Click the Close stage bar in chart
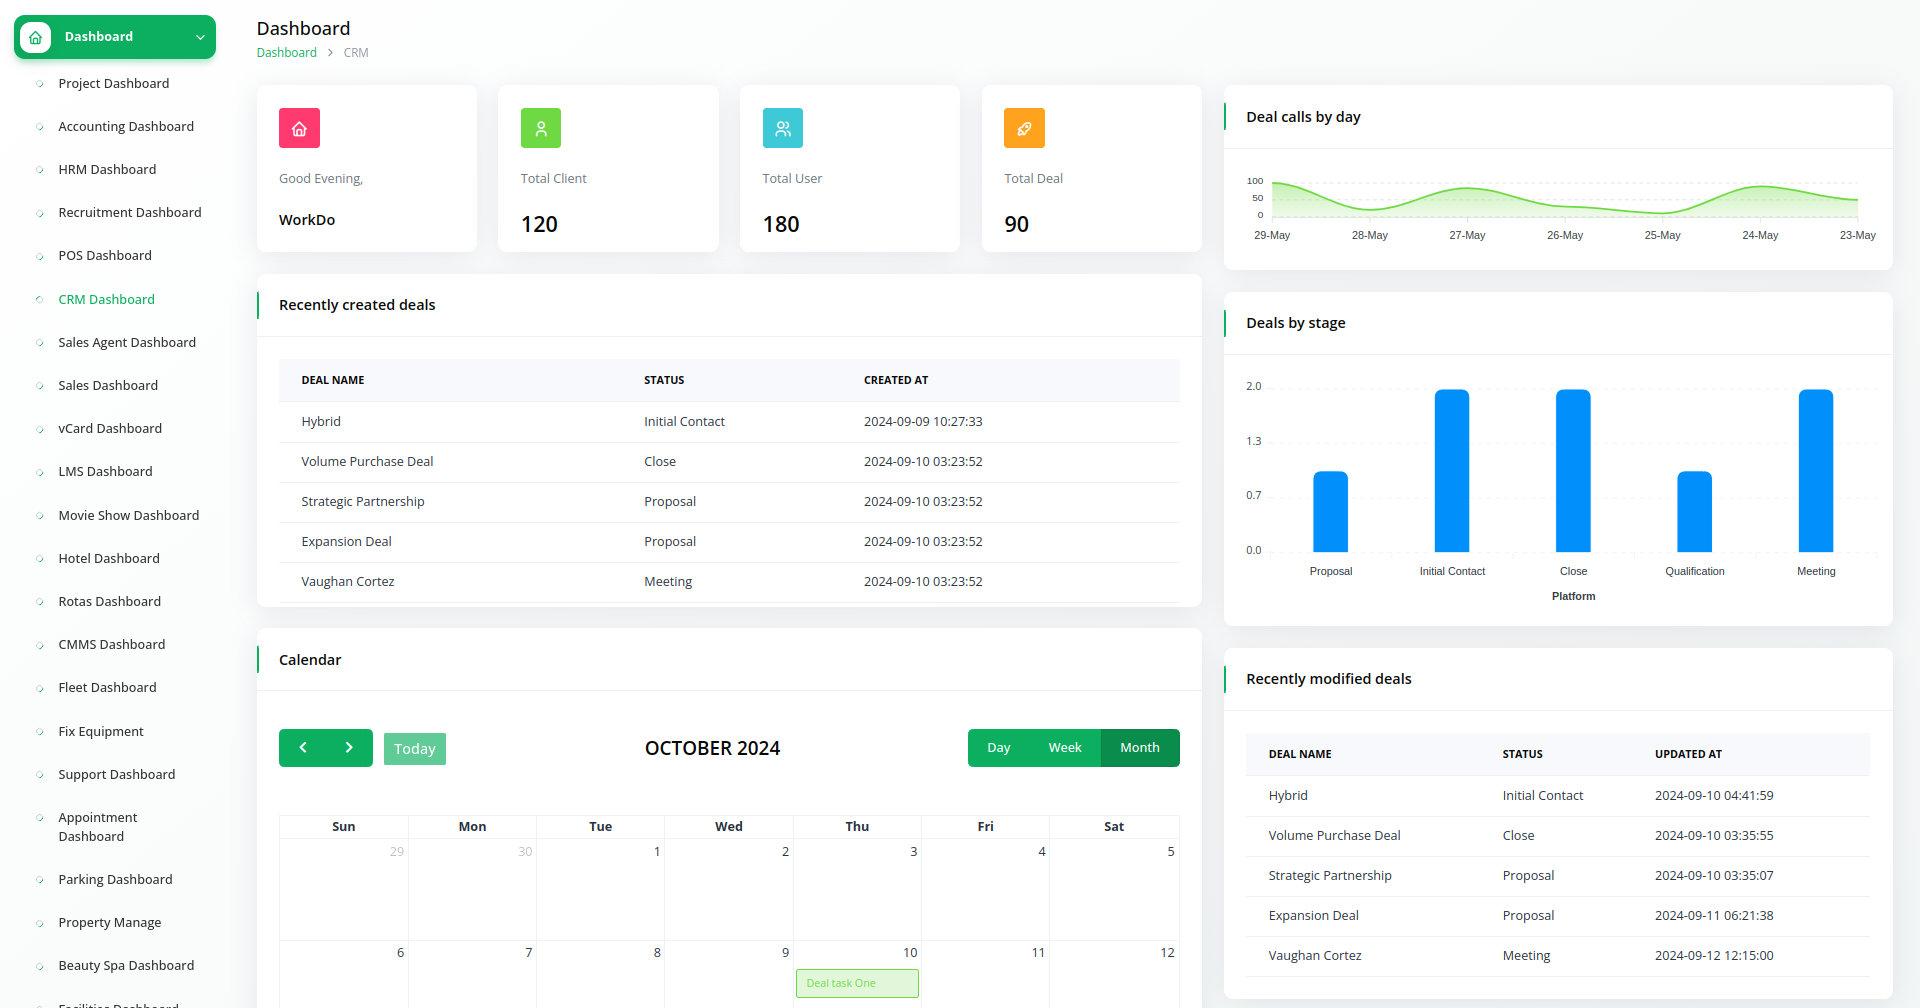 [x=1572, y=470]
